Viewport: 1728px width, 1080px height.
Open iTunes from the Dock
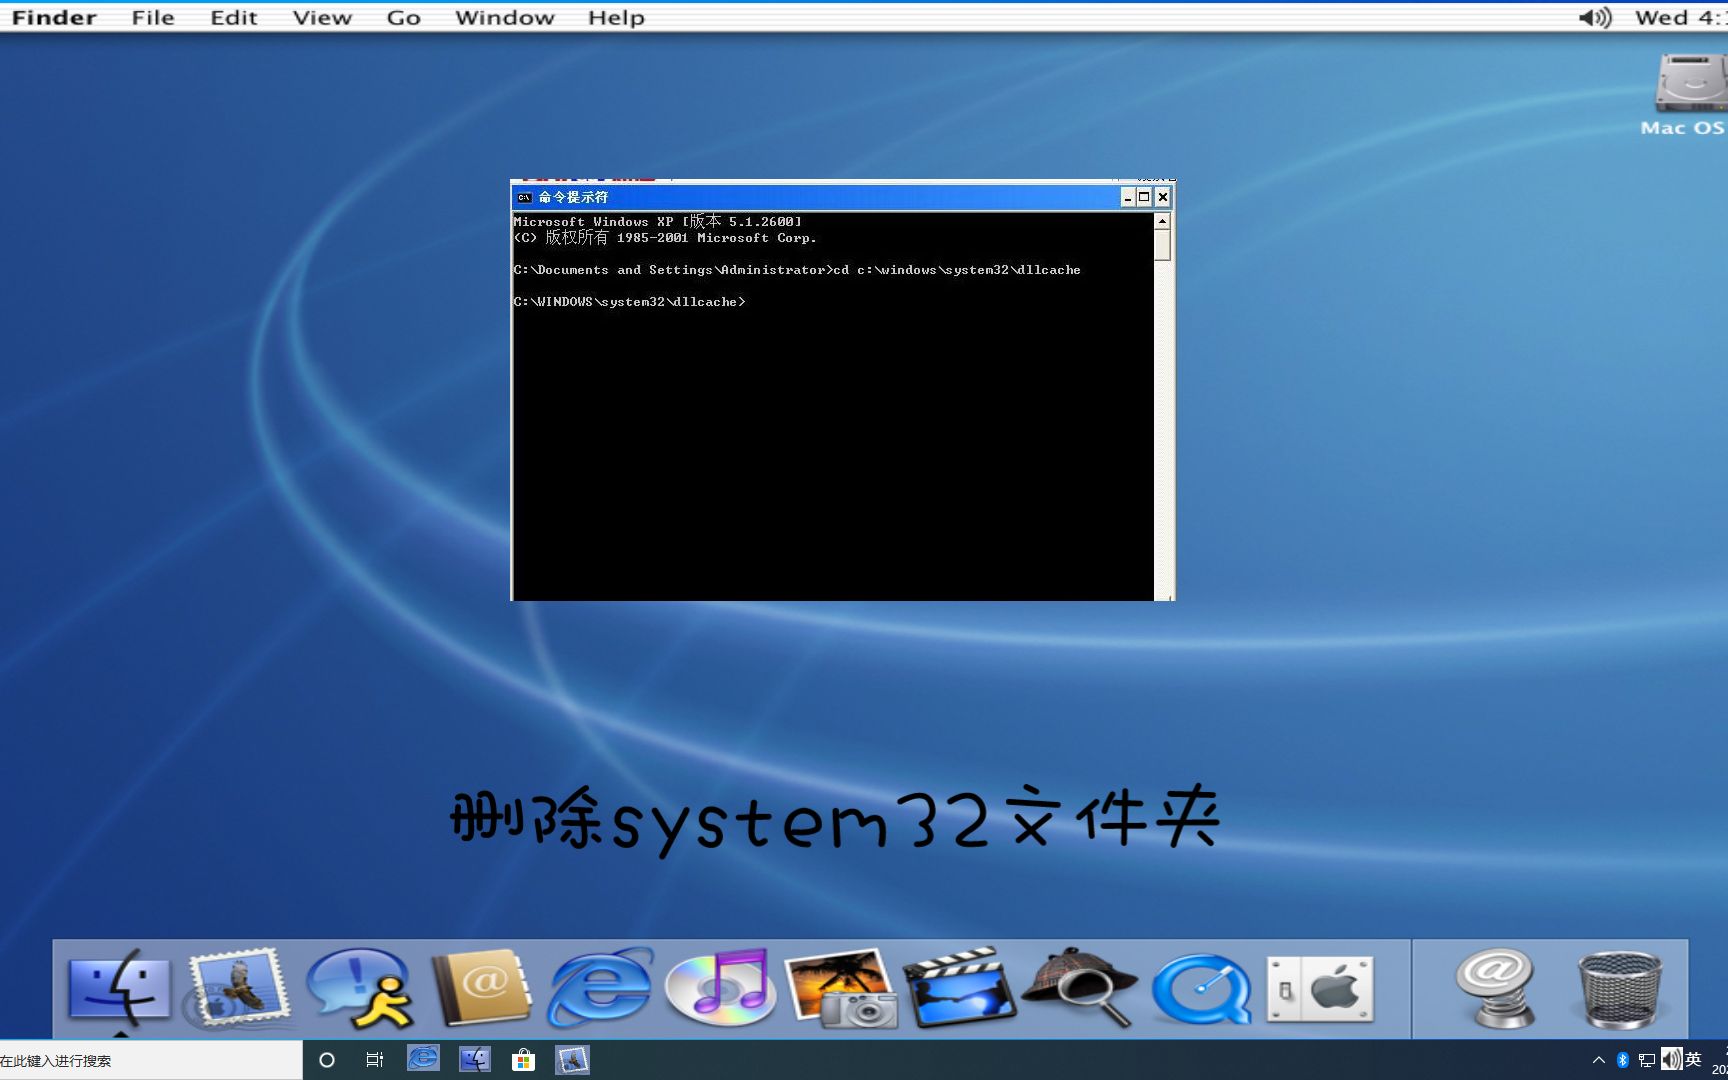tap(722, 990)
